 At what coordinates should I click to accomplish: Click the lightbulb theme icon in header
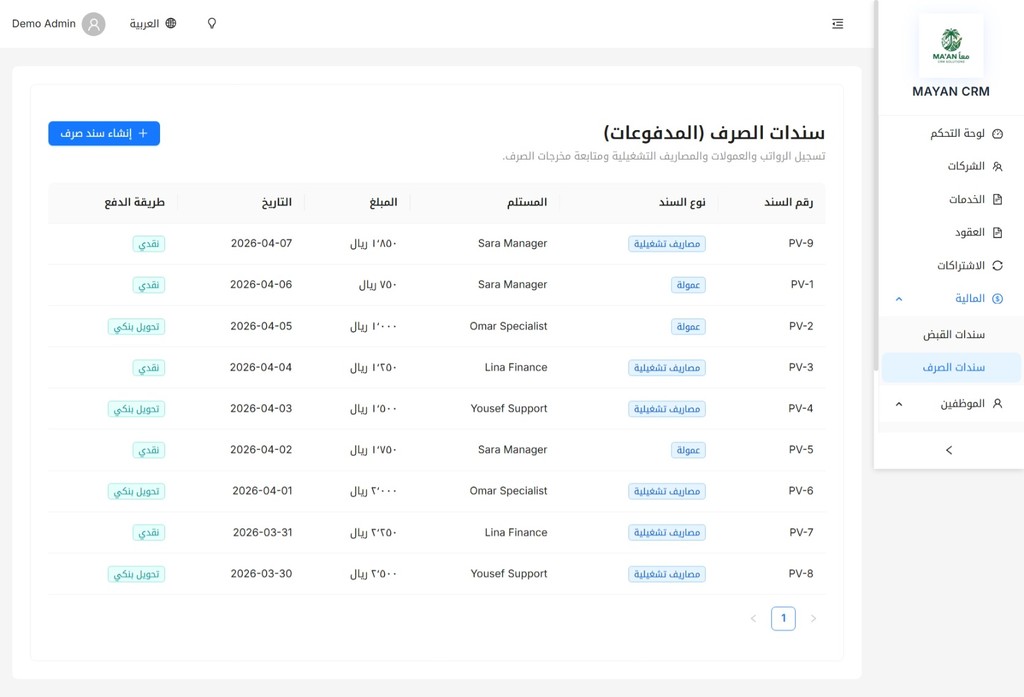[x=212, y=24]
